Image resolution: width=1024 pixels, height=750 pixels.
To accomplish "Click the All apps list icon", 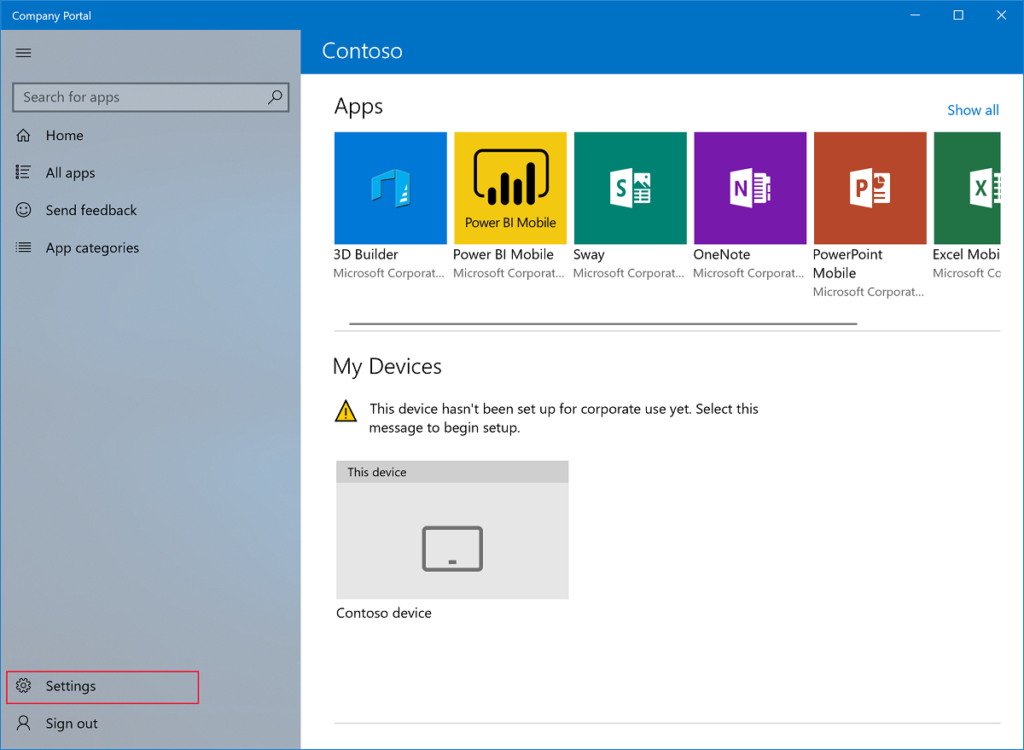I will (24, 172).
